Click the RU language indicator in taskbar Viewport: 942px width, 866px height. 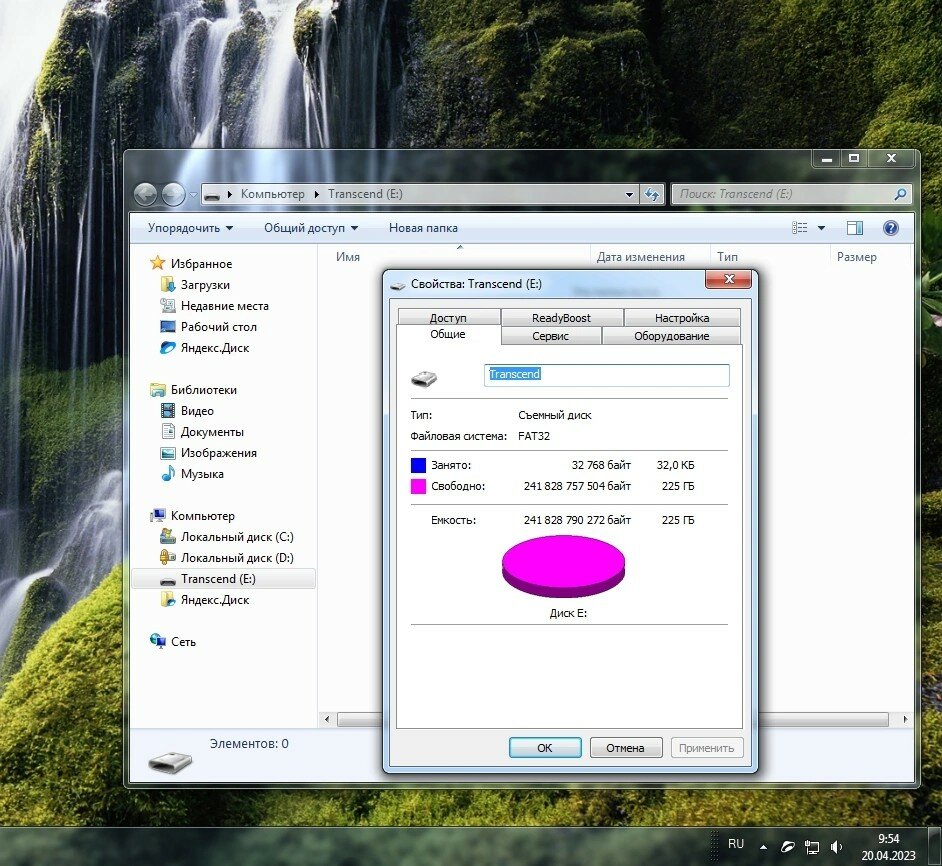[736, 844]
